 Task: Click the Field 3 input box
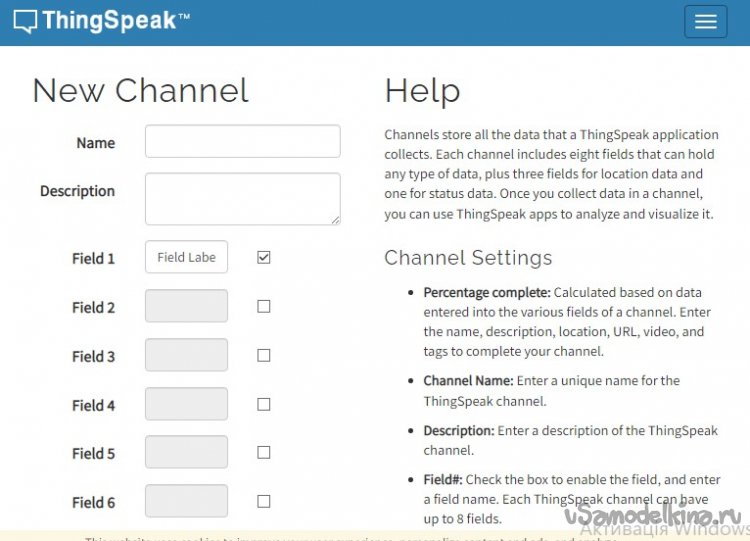[x=186, y=355]
